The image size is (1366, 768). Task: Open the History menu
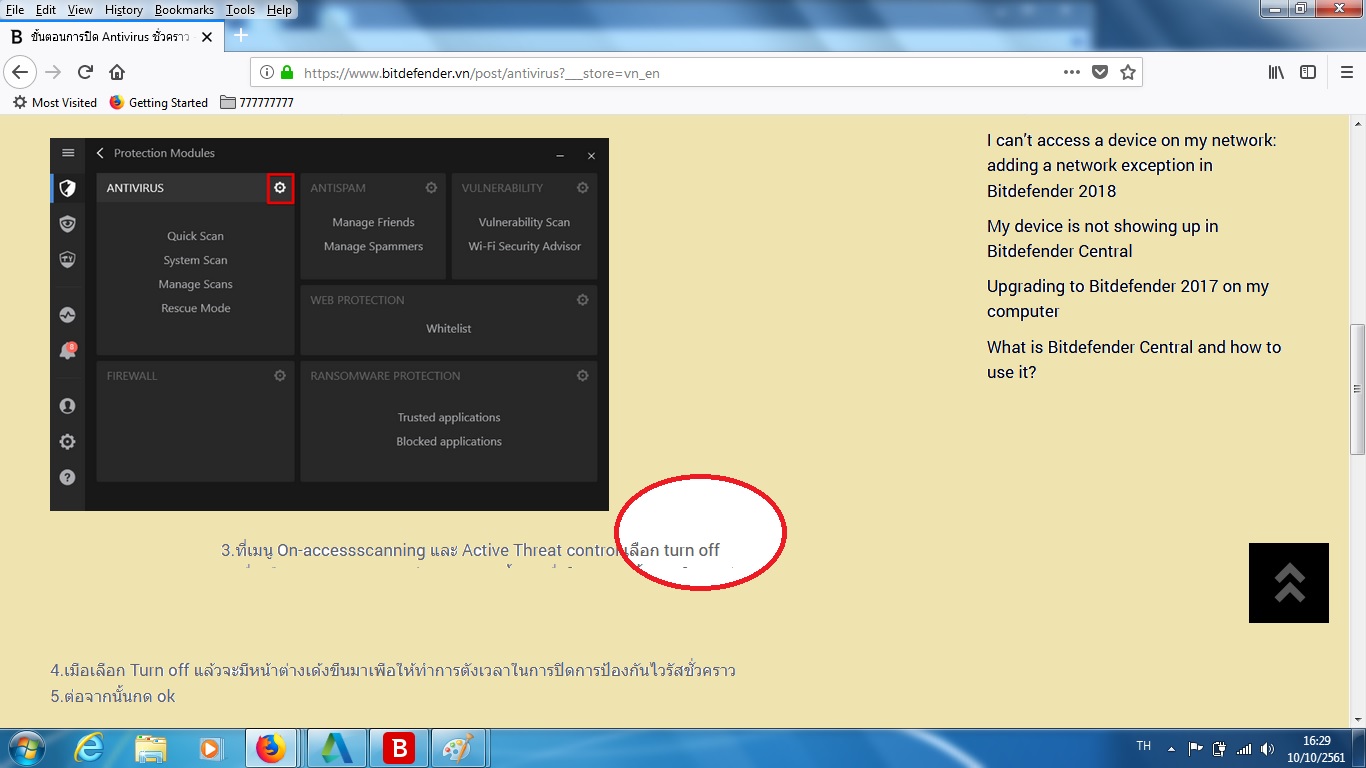[124, 10]
